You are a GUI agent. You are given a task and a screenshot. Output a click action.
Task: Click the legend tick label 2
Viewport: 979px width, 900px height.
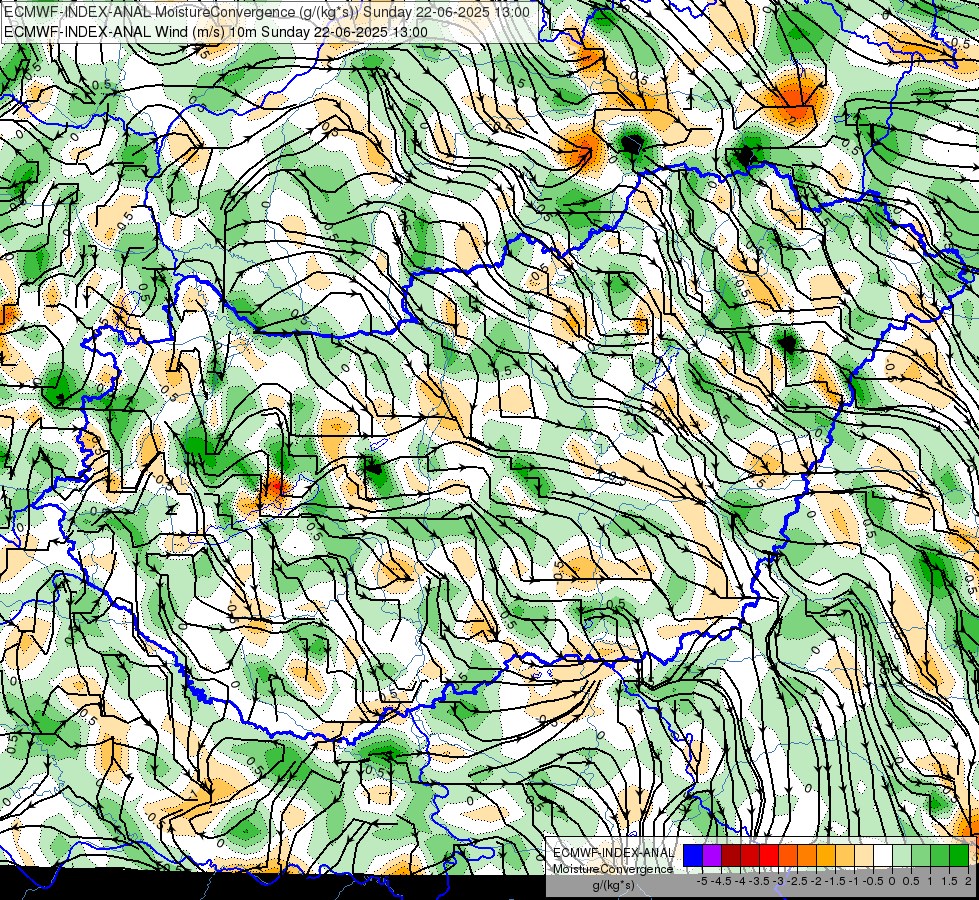[x=968, y=881]
